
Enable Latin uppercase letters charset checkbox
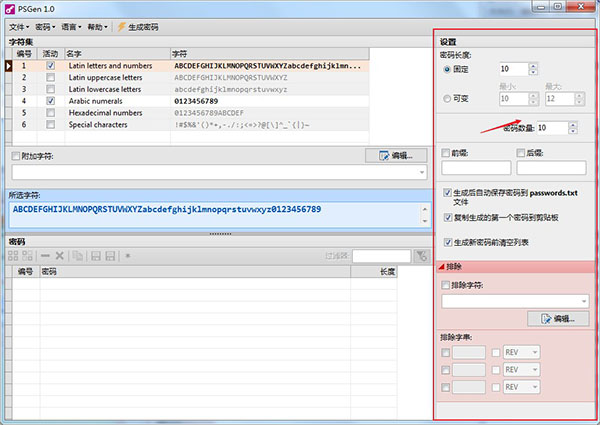point(51,78)
